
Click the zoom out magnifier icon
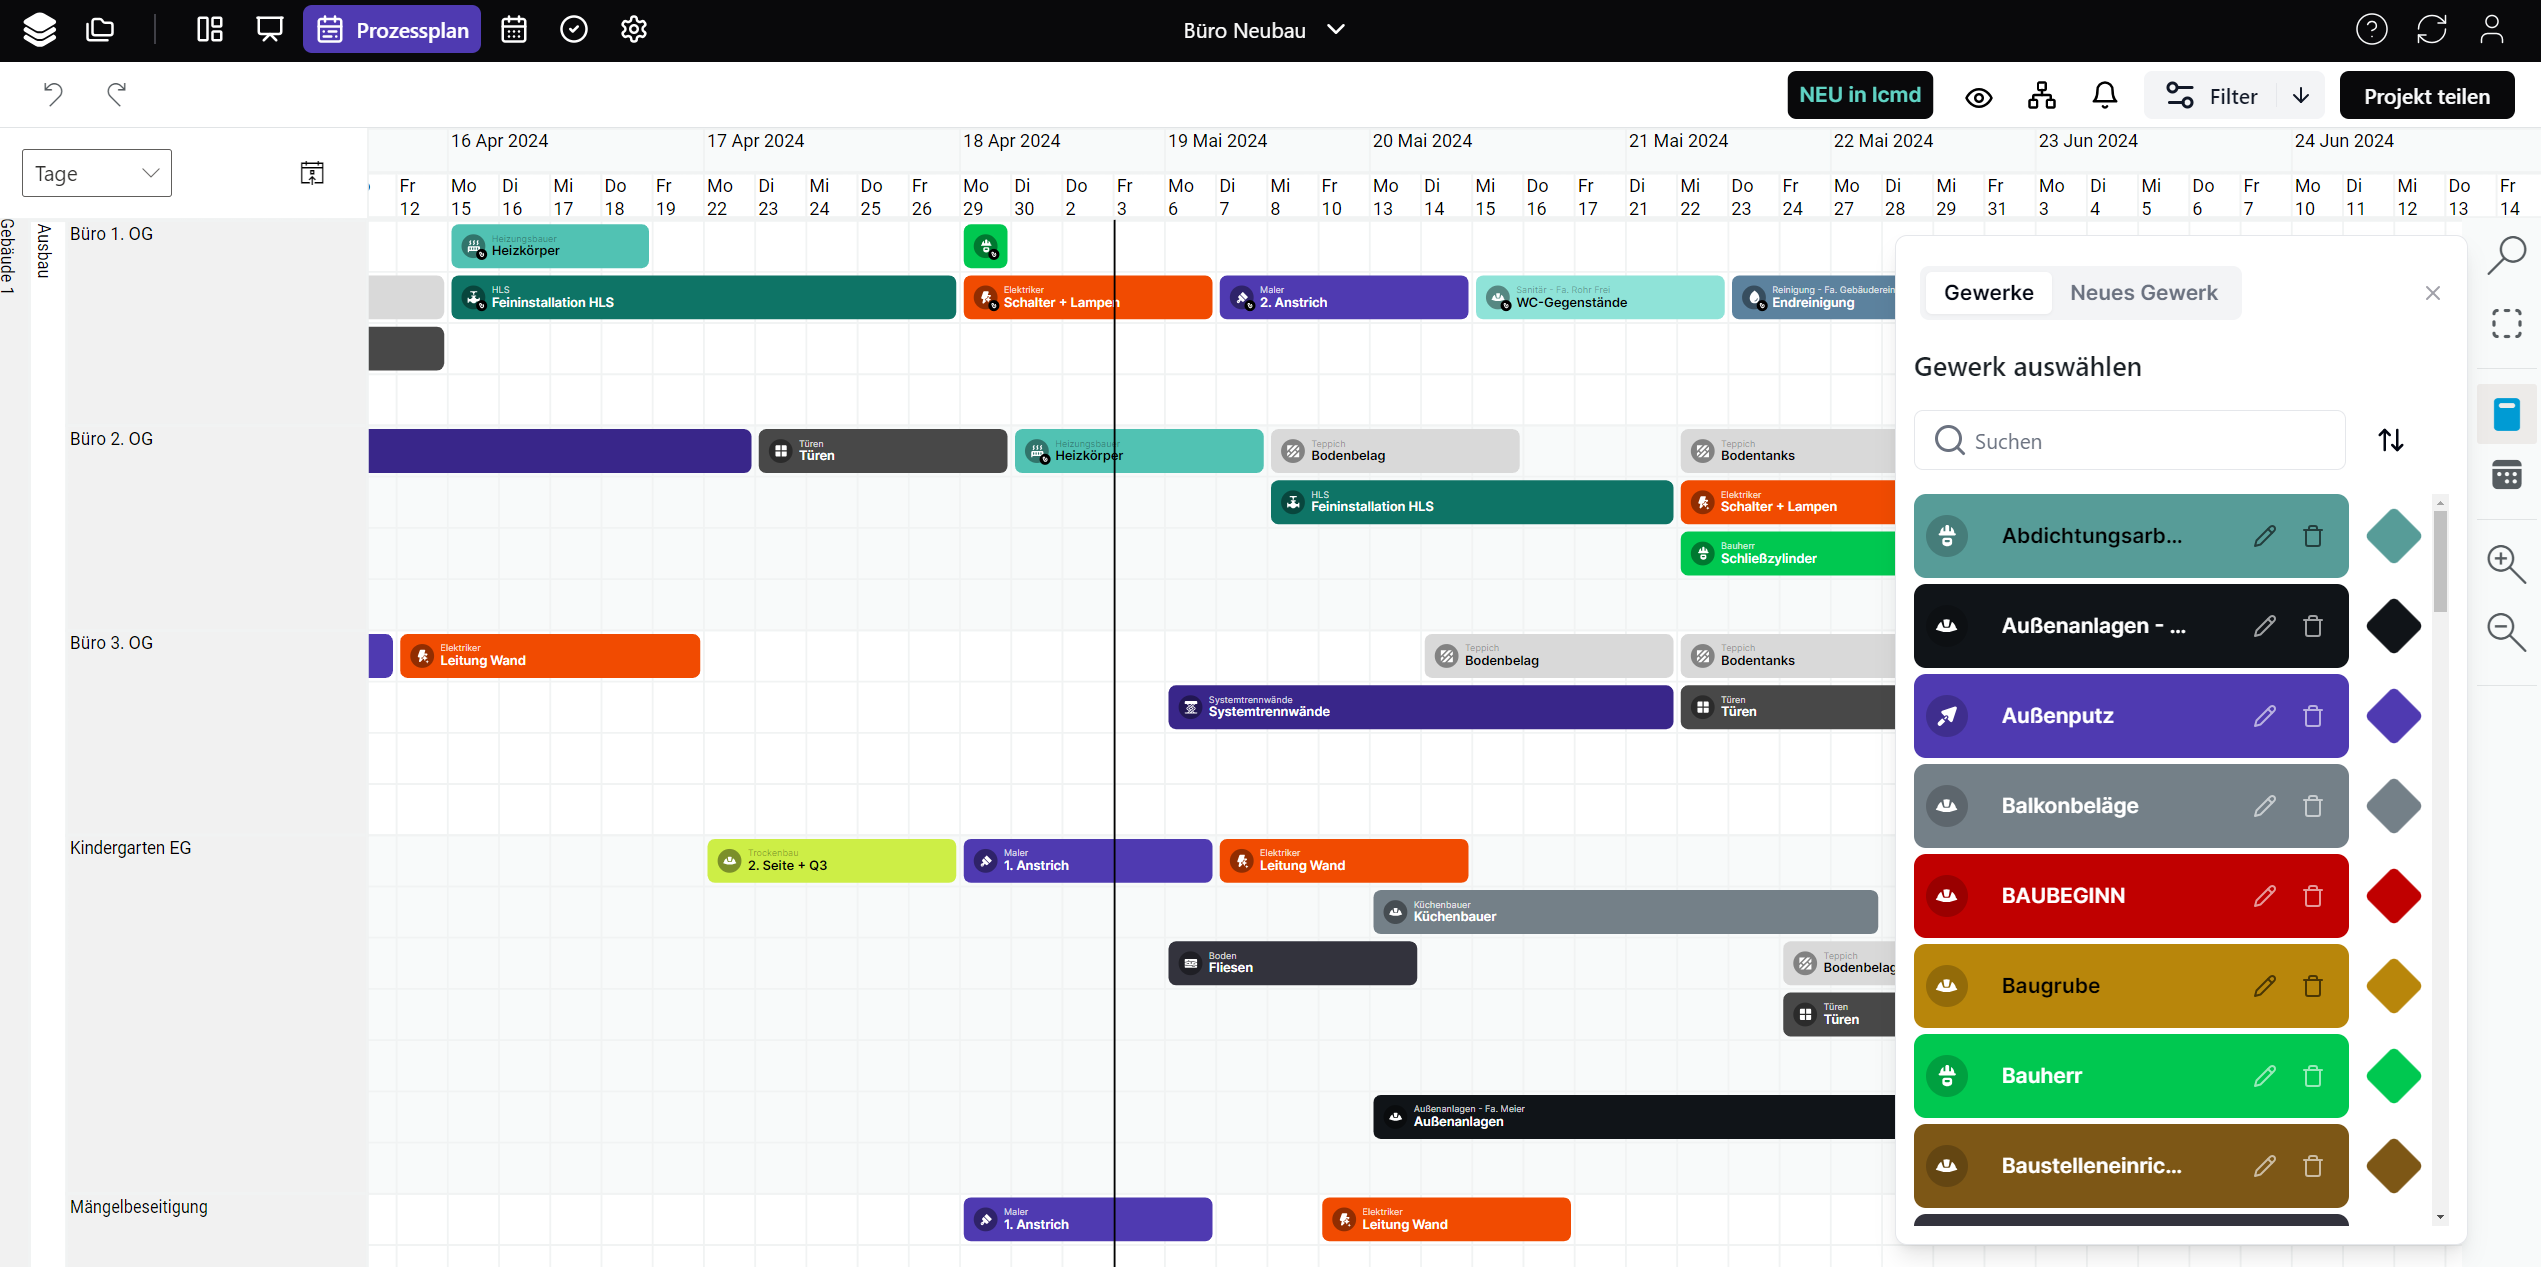pos(2505,631)
